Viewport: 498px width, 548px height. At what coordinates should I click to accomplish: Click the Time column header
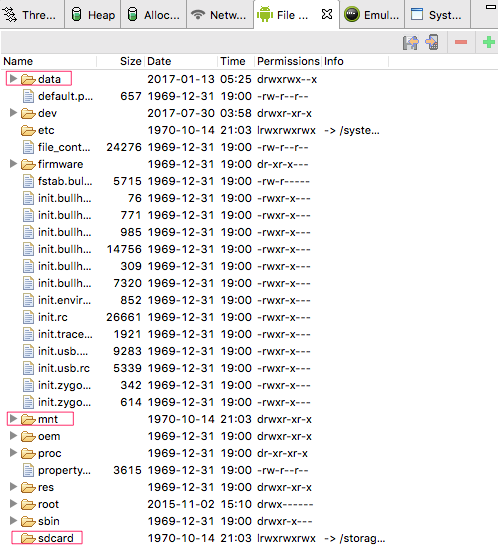pyautogui.click(x=236, y=61)
